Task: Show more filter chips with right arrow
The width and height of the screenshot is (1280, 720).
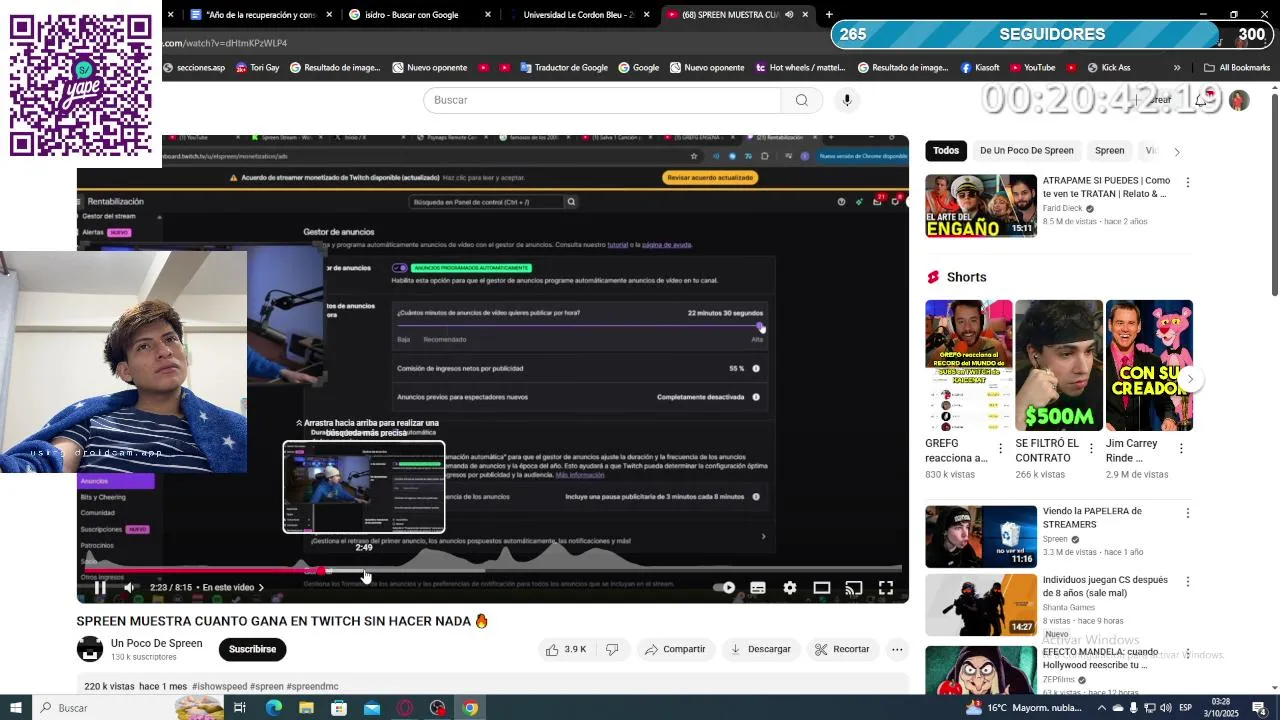Action: tap(1177, 152)
